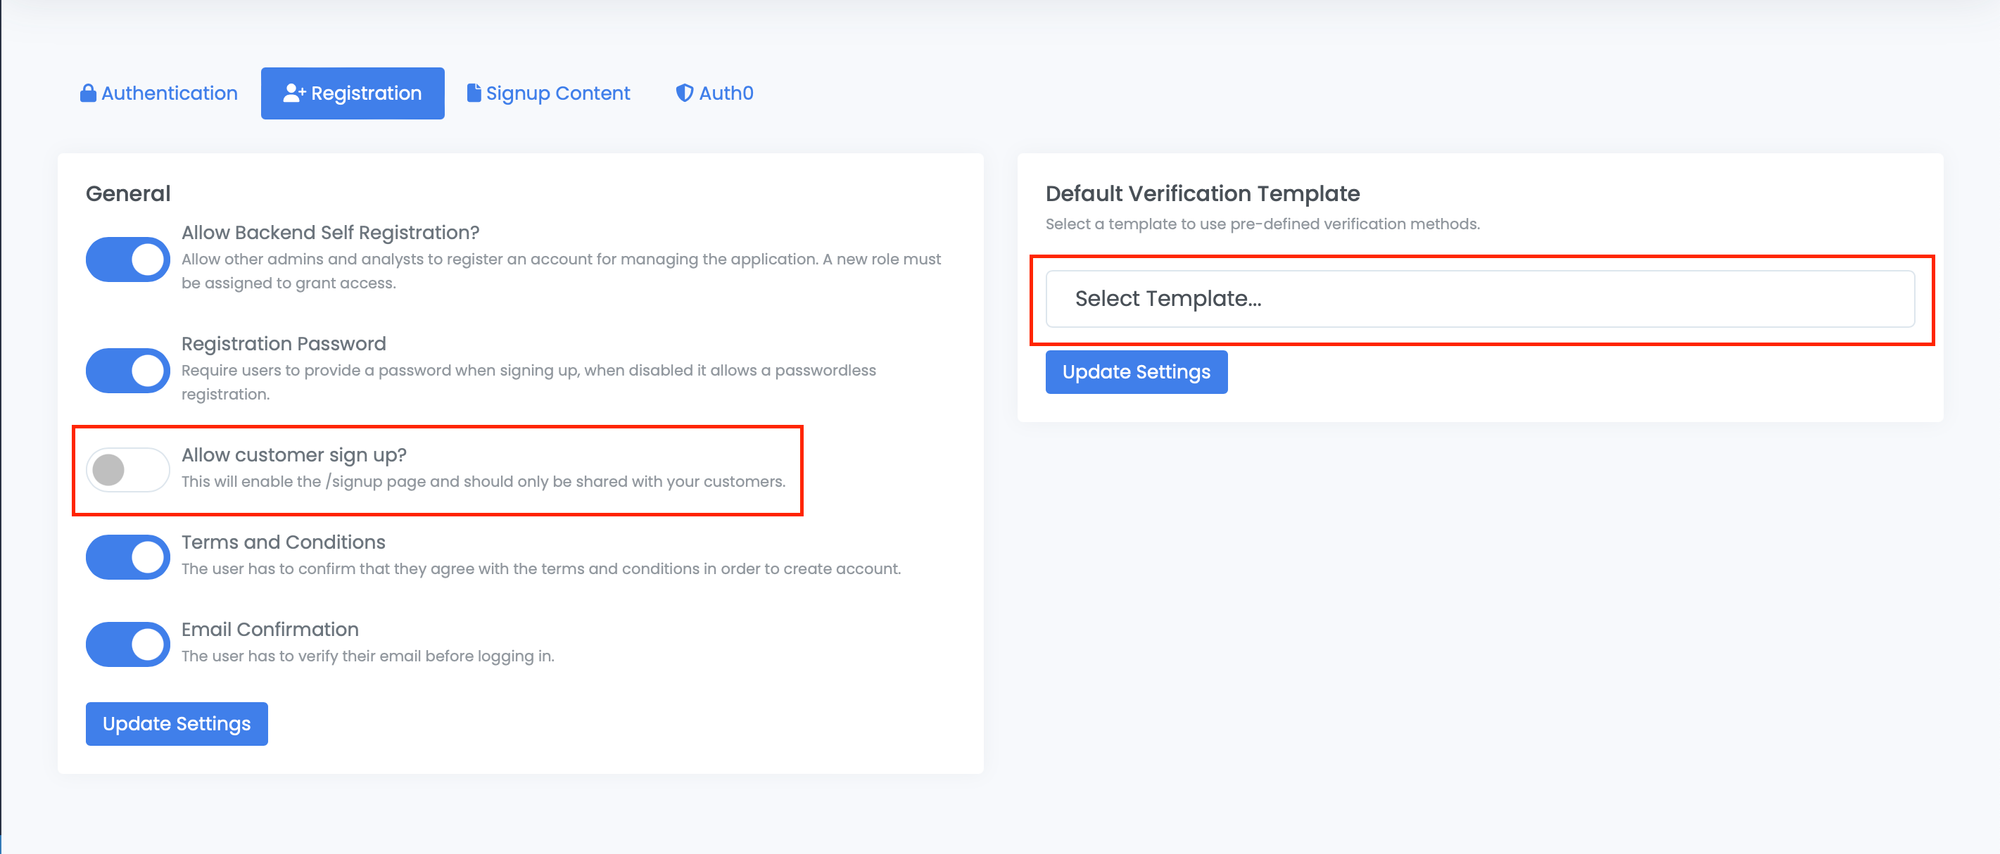Toggle off Terms and Conditions switch
This screenshot has height=854, width=2000.
pos(128,557)
